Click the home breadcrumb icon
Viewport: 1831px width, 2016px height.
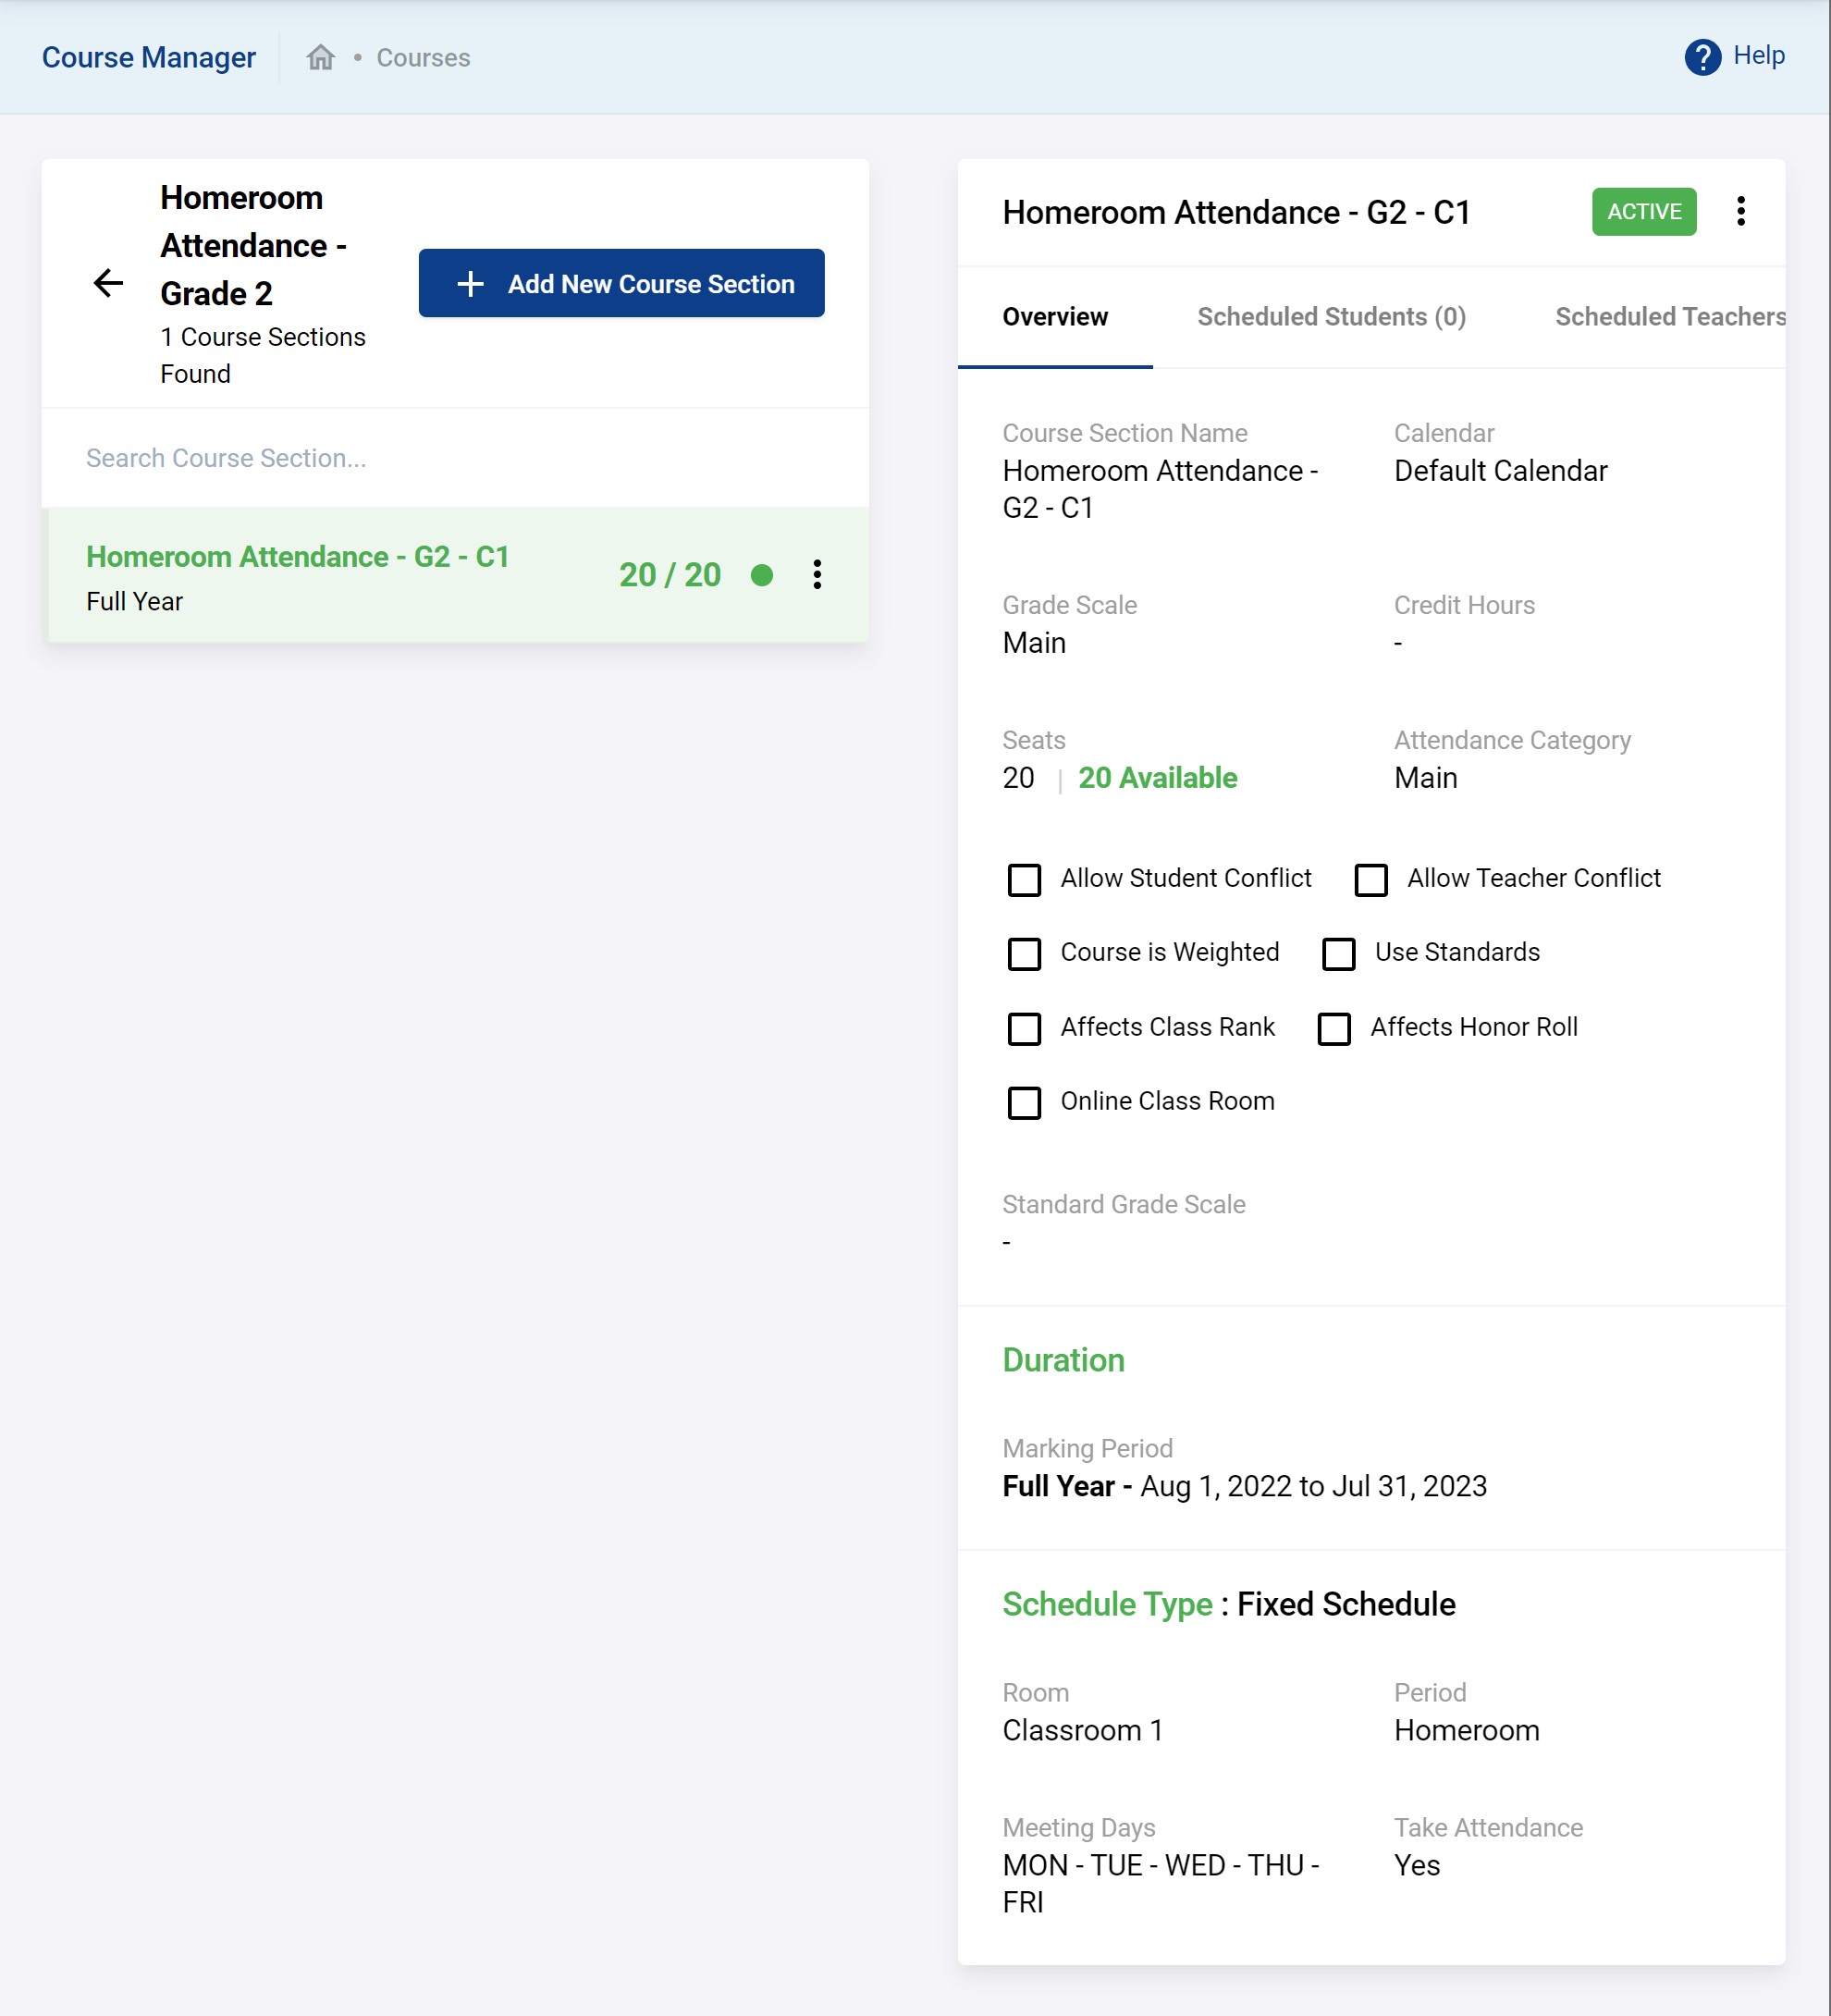(x=320, y=58)
